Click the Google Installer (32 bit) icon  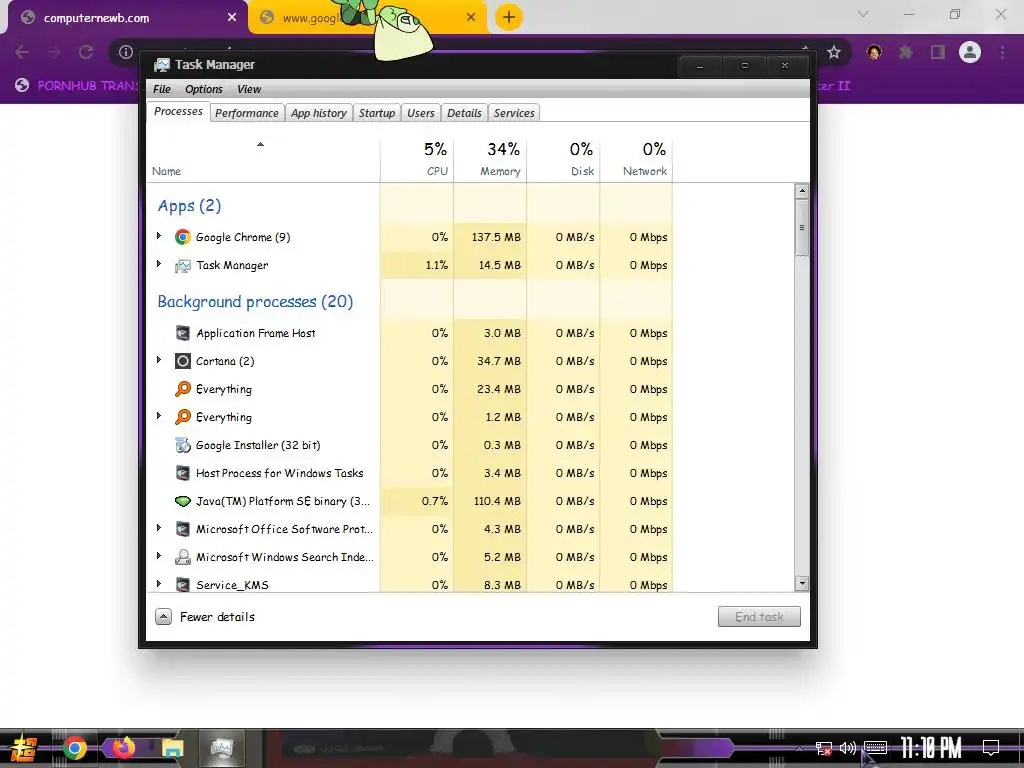183,445
